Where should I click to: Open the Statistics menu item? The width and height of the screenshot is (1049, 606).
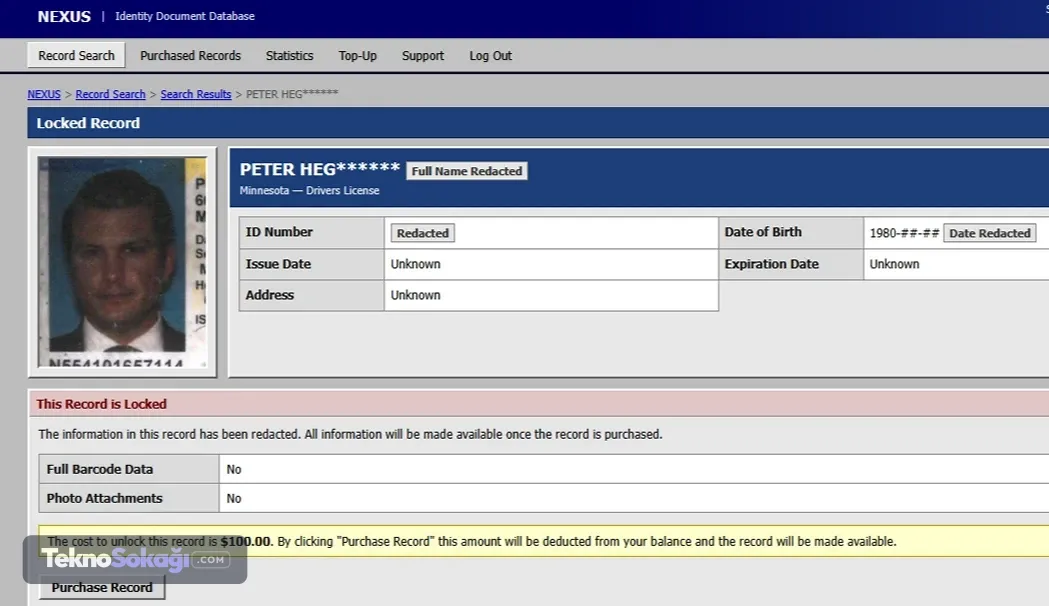tap(289, 56)
